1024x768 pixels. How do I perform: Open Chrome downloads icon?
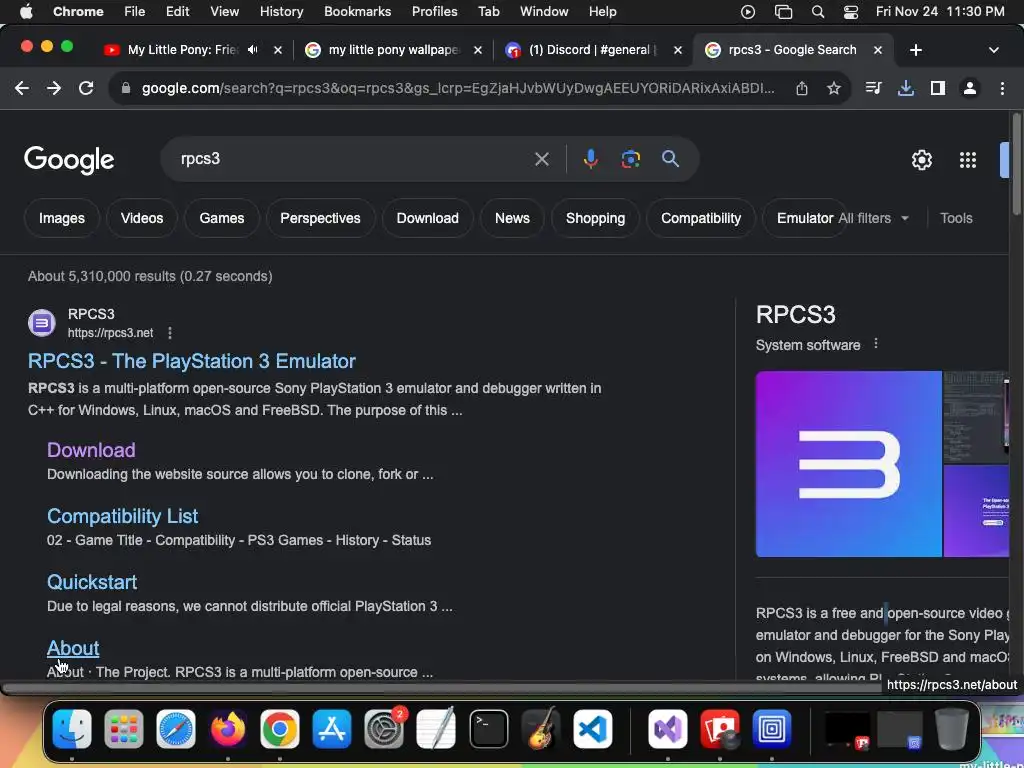[906, 88]
